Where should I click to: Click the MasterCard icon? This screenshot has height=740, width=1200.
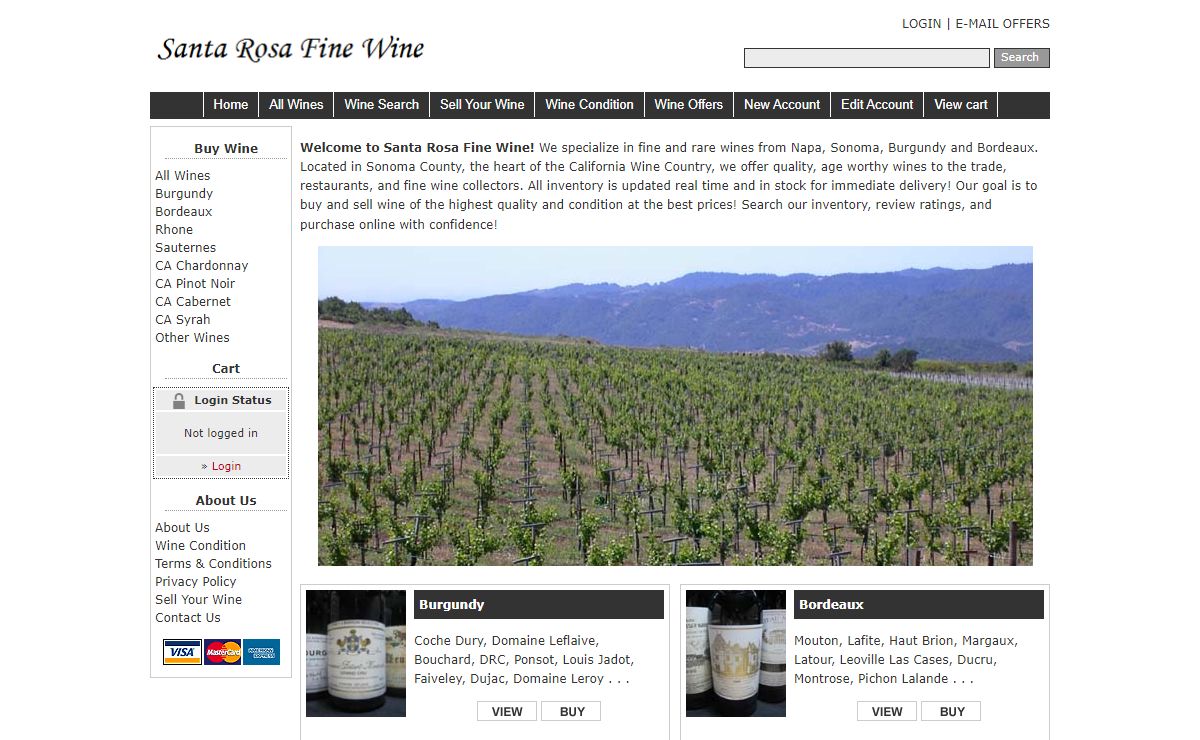click(222, 652)
